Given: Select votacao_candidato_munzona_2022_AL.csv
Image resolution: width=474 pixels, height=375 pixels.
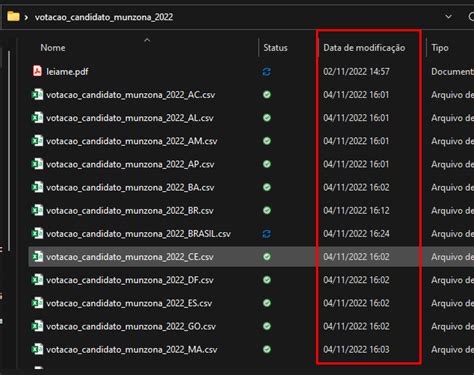Looking at the screenshot, I should click(x=130, y=118).
